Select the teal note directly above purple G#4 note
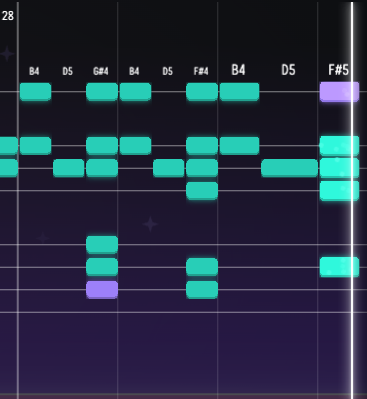Viewport: 367px width, 399px height. click(102, 267)
